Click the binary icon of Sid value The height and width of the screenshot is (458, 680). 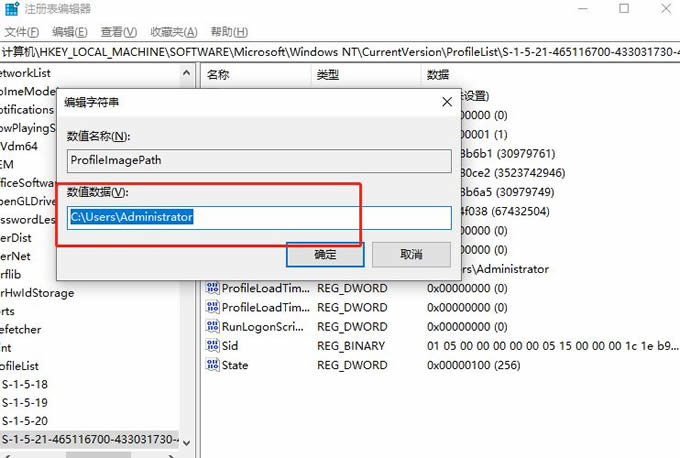pos(212,346)
